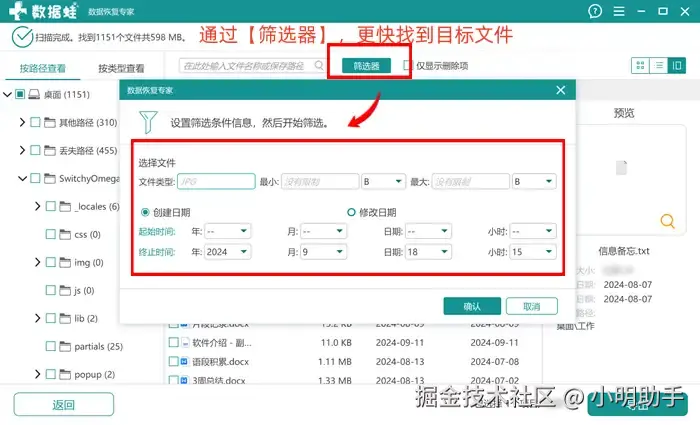The width and height of the screenshot is (700, 425).
Task: Click the 其他路径 folder icon
Action: (50, 122)
